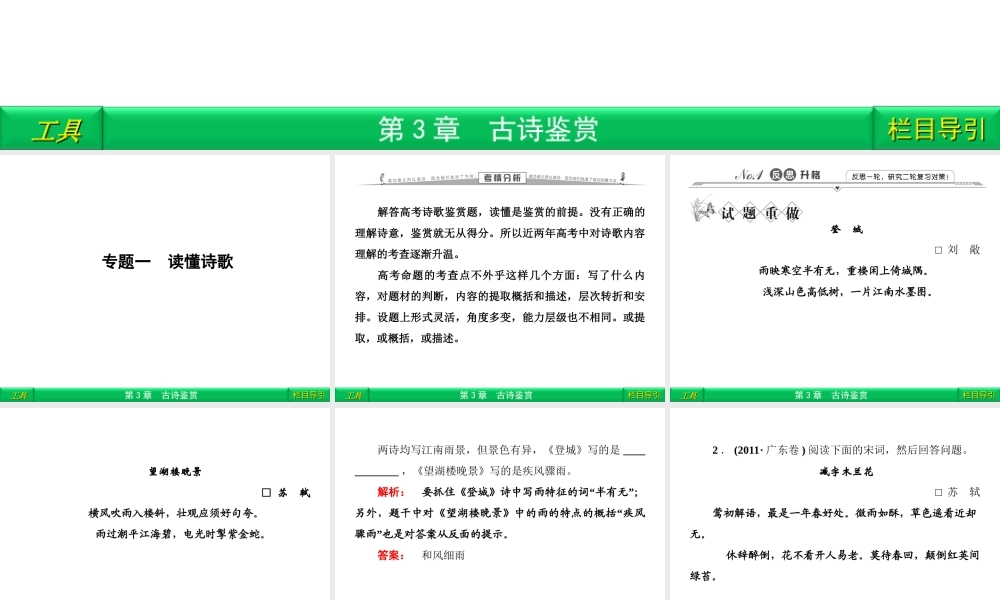This screenshot has height=600, width=1000.
Task: Click the question line 2. (2011·广东卷)
Action: 841,450
